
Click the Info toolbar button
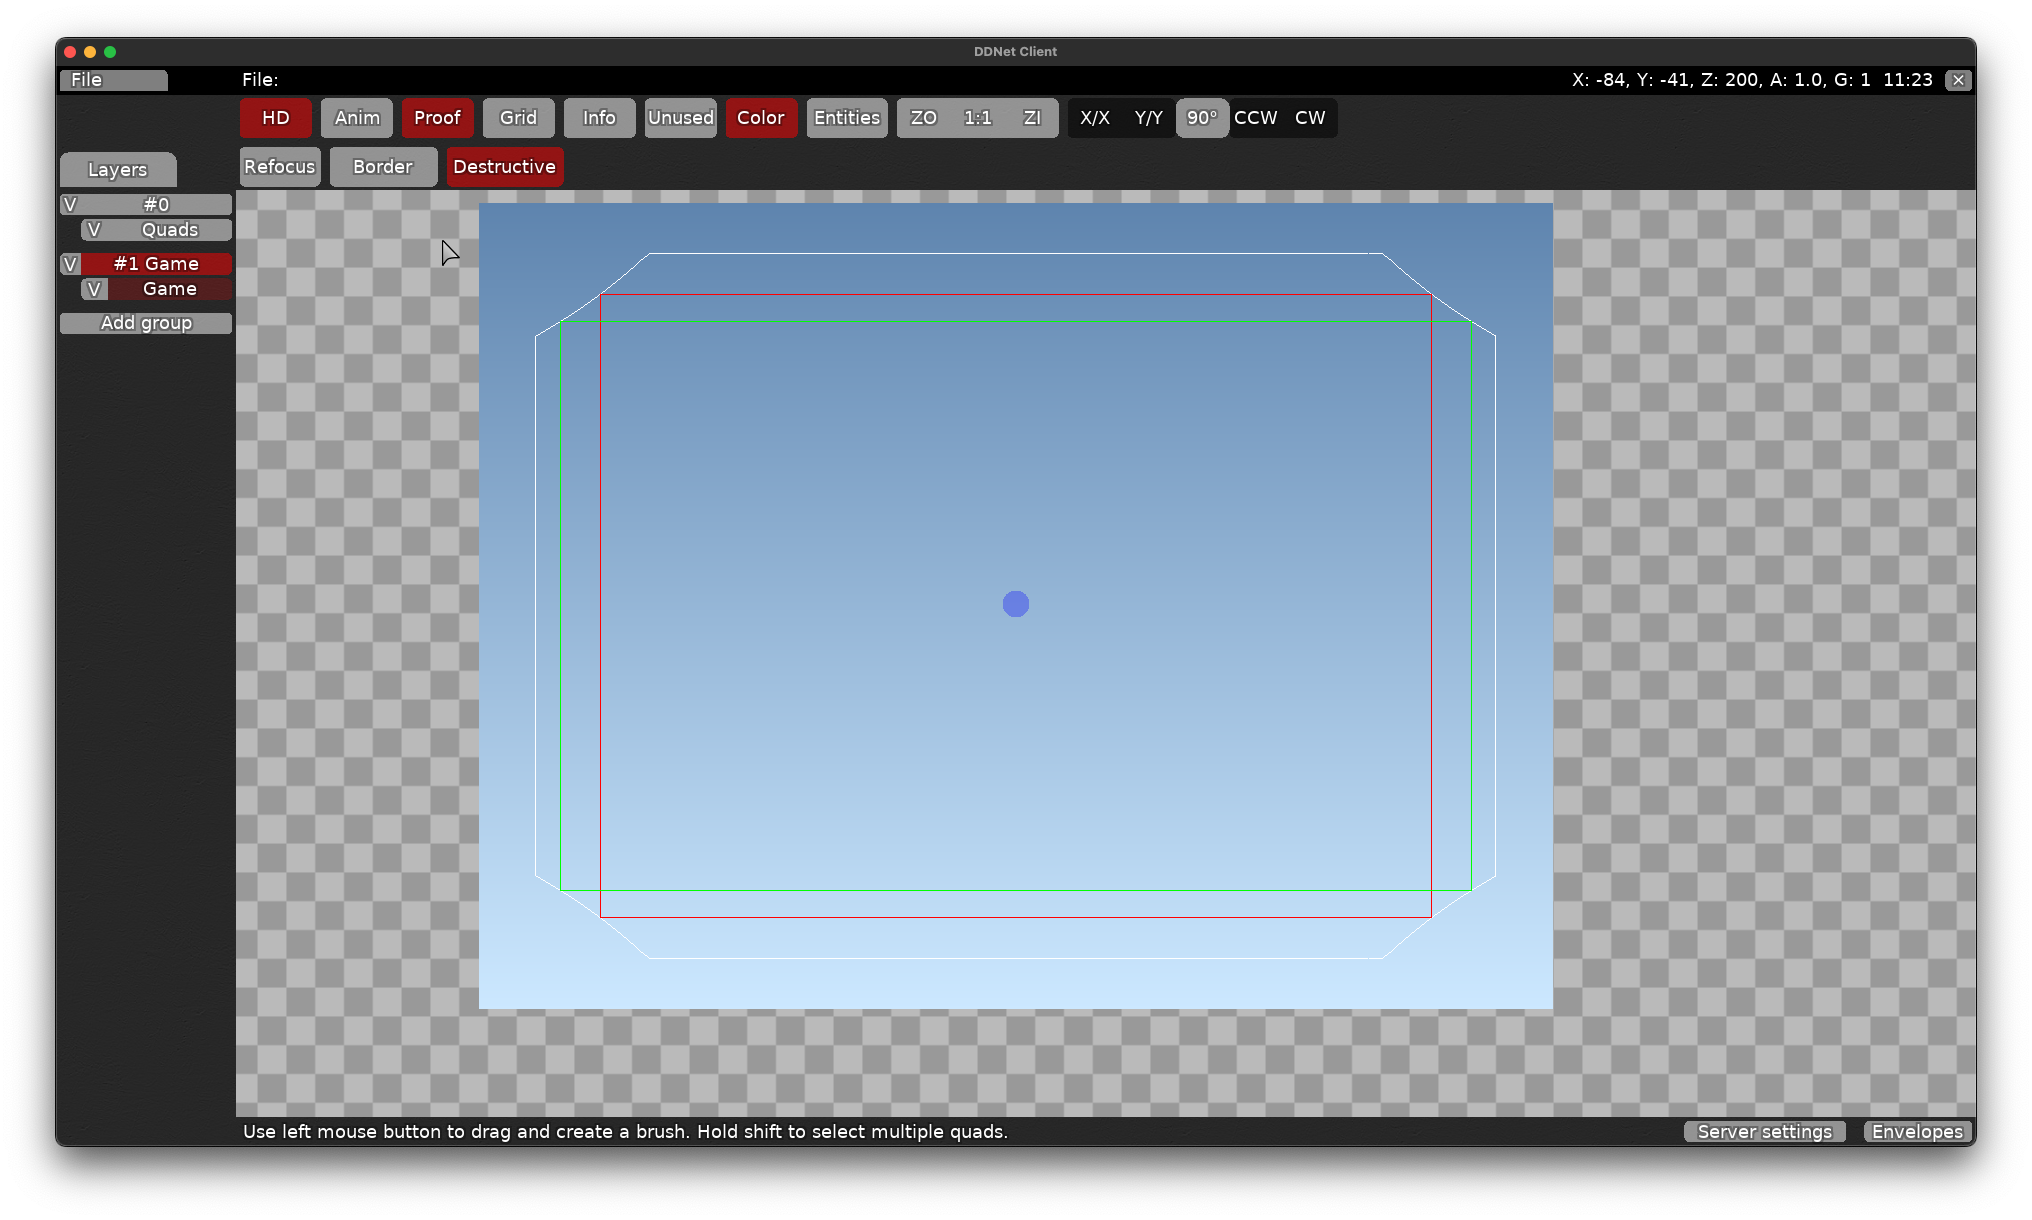(599, 118)
